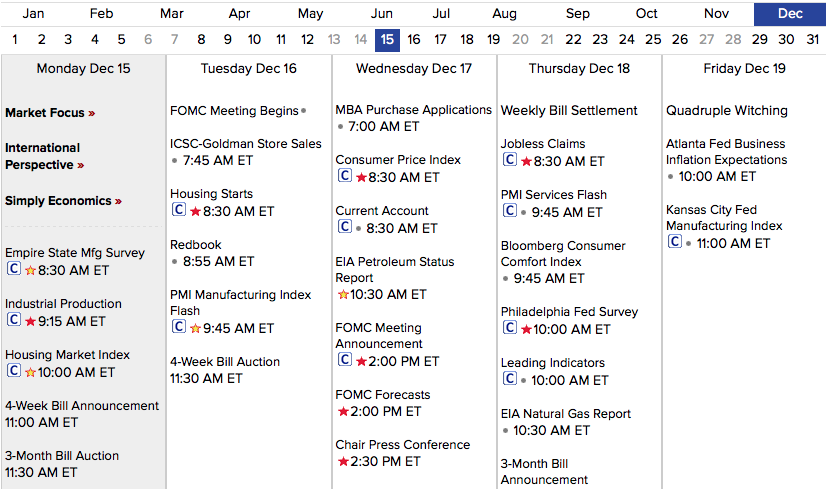Screen dimensions: 826x489
Task: Open the EIA Petroleum Status Report link
Action: (x=395, y=270)
